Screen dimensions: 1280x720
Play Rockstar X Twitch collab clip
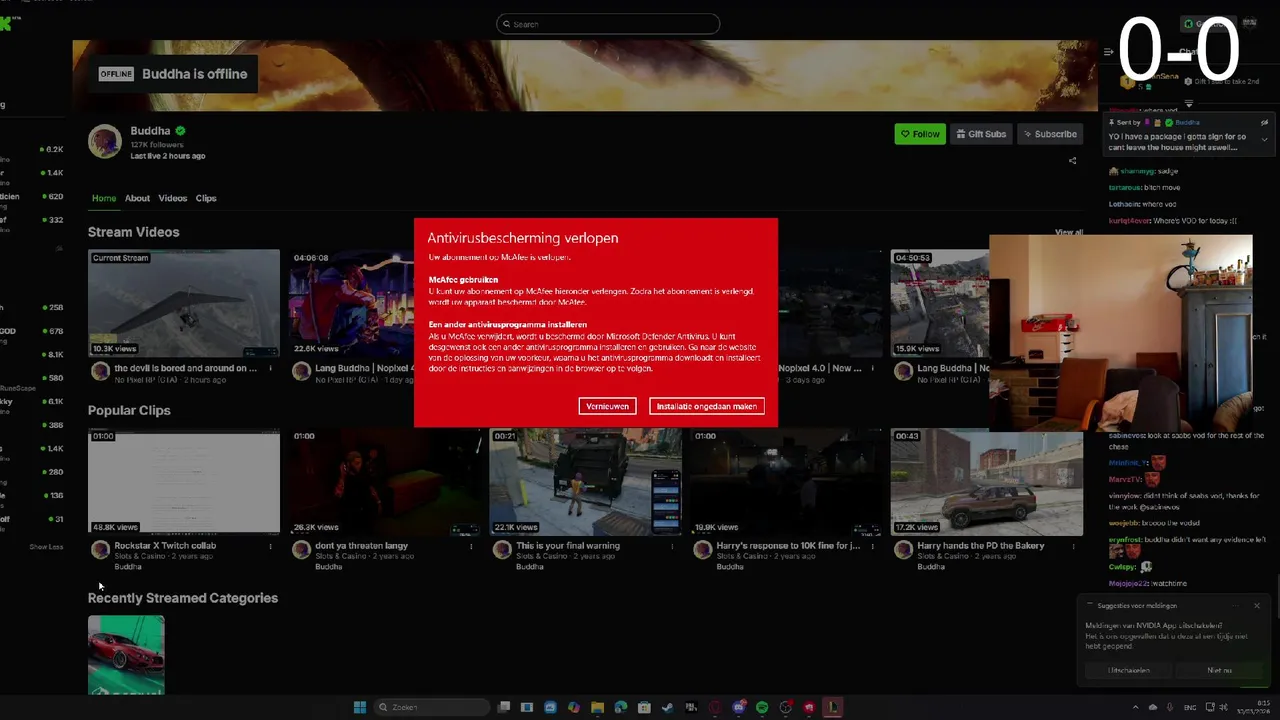184,482
